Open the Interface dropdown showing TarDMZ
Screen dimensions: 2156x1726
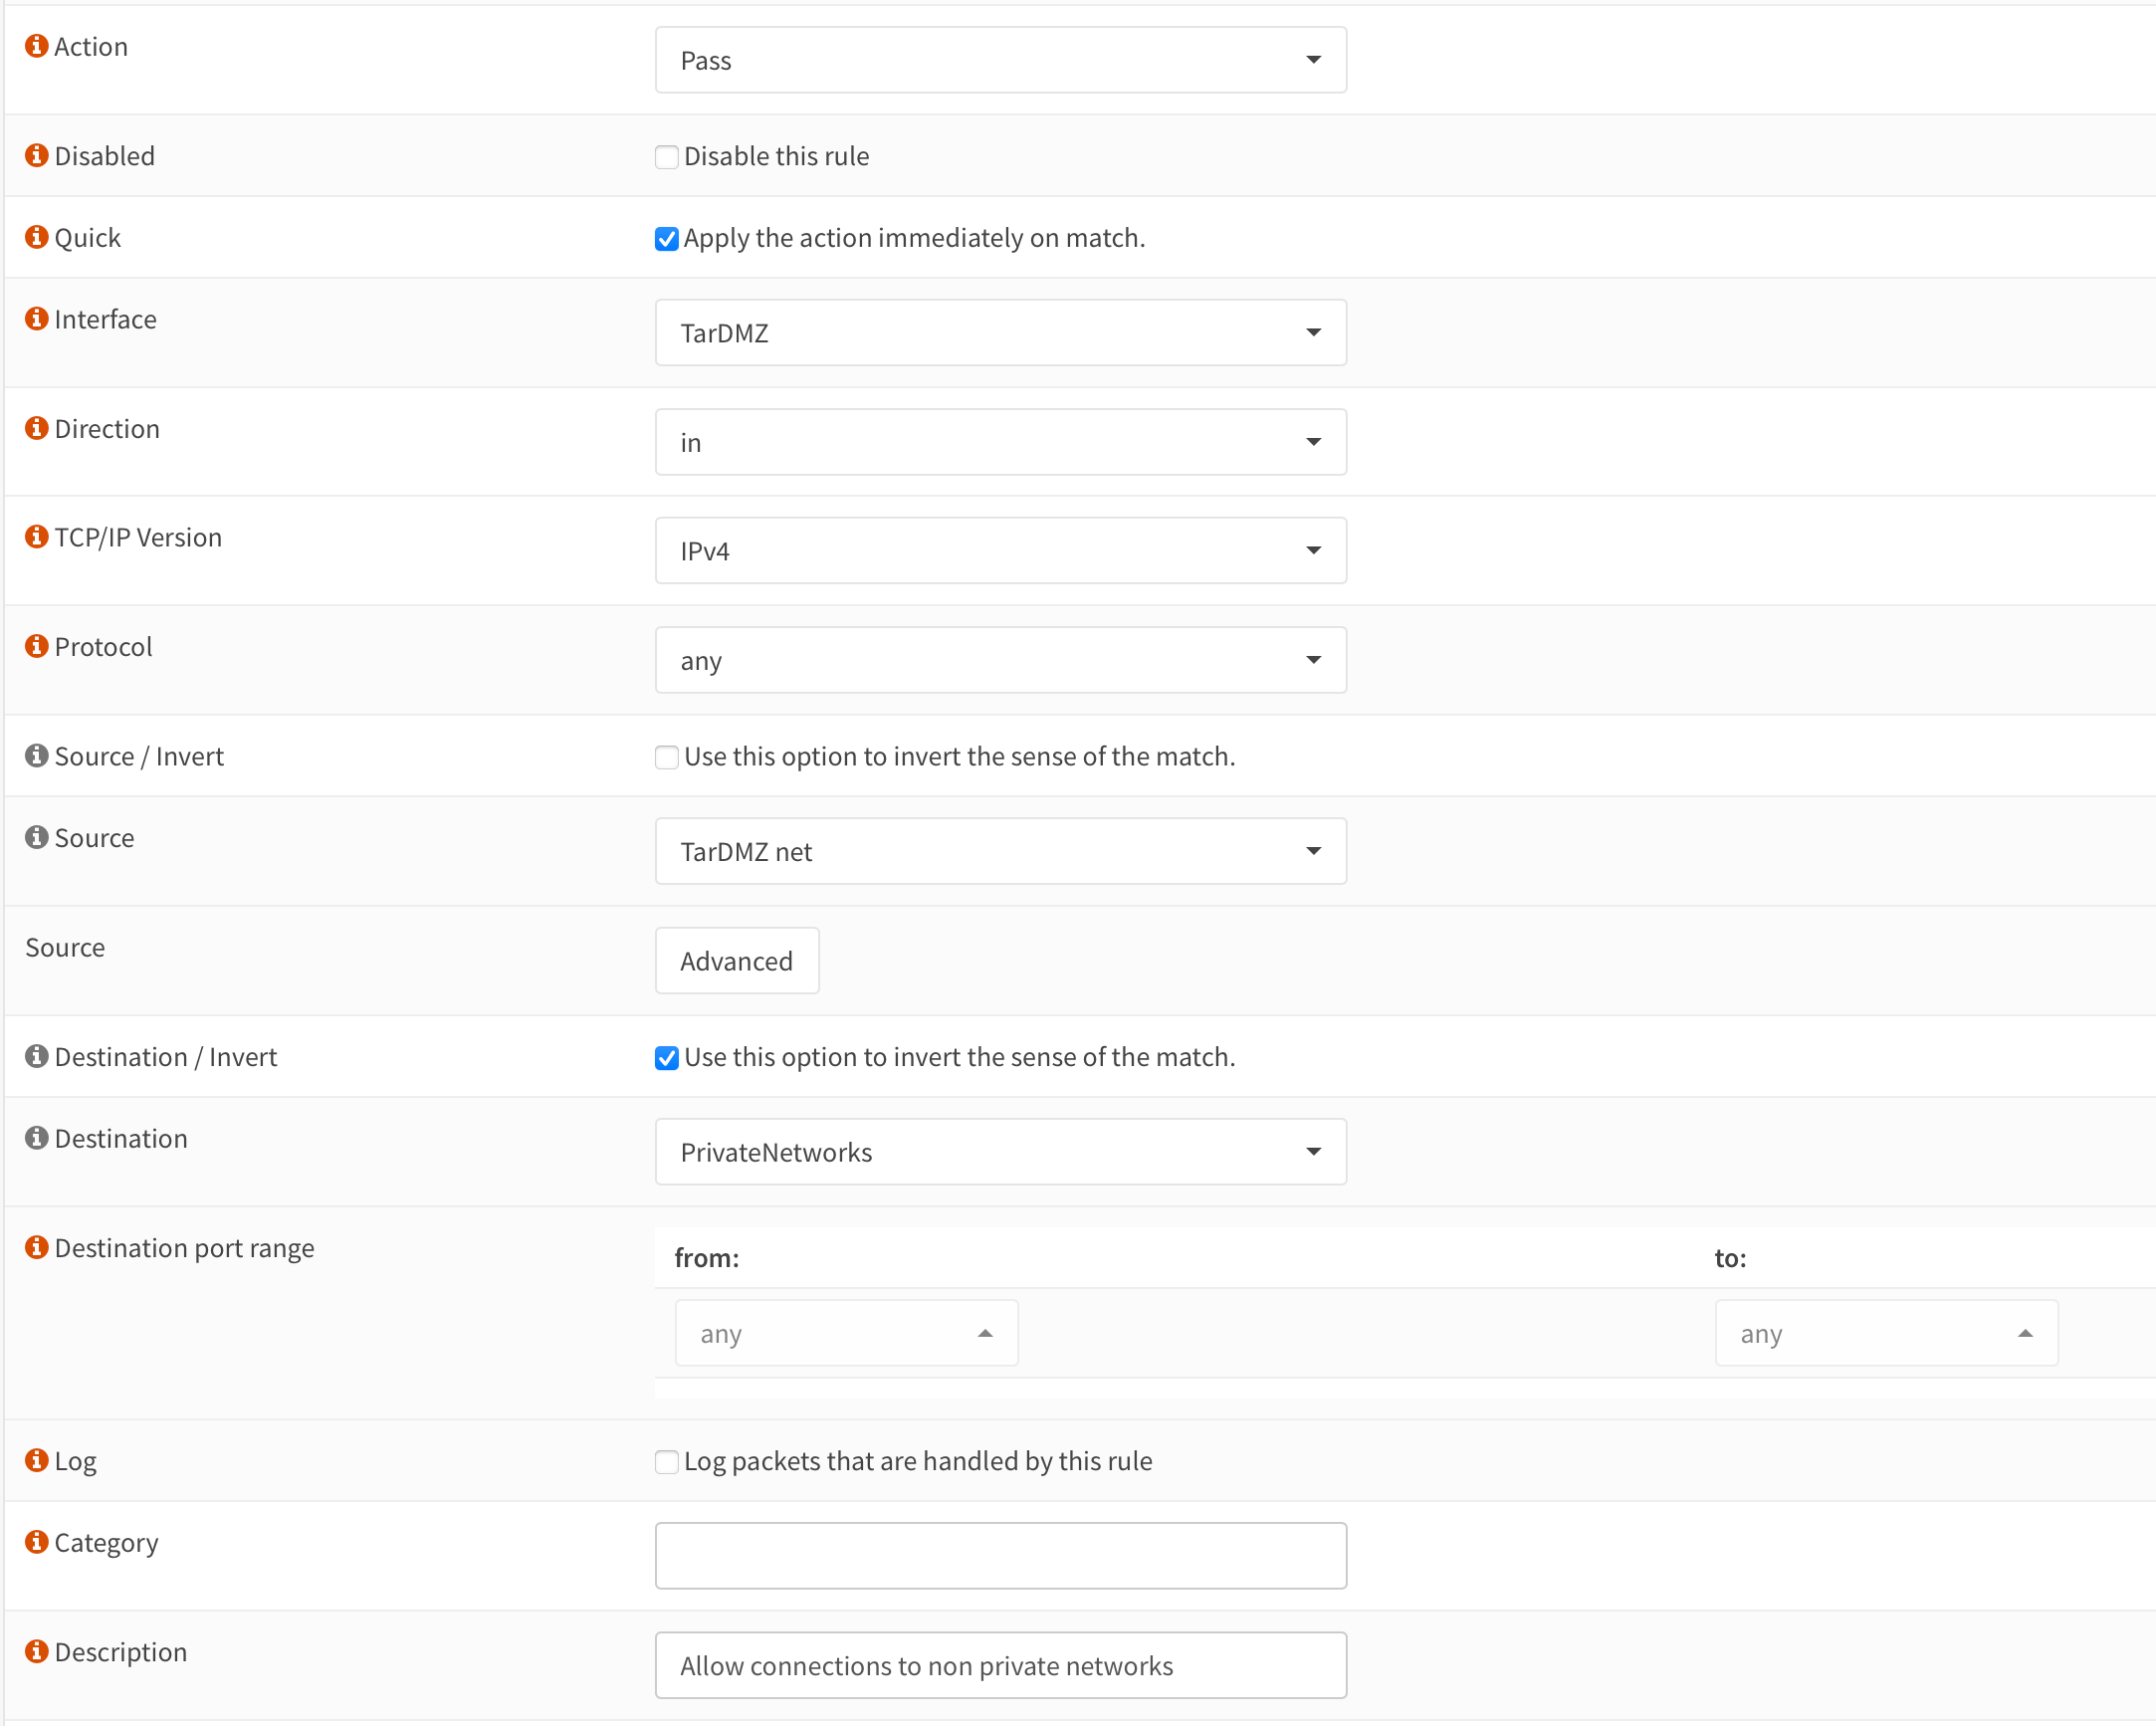click(x=1000, y=333)
